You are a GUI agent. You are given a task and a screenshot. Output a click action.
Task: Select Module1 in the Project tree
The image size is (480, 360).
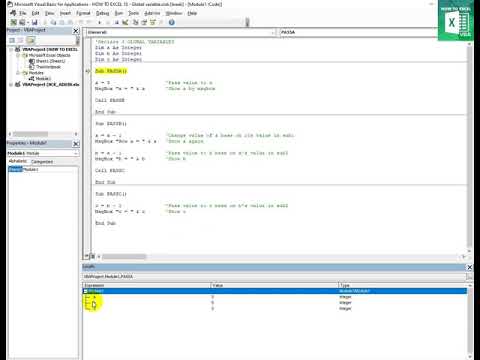[x=43, y=79]
